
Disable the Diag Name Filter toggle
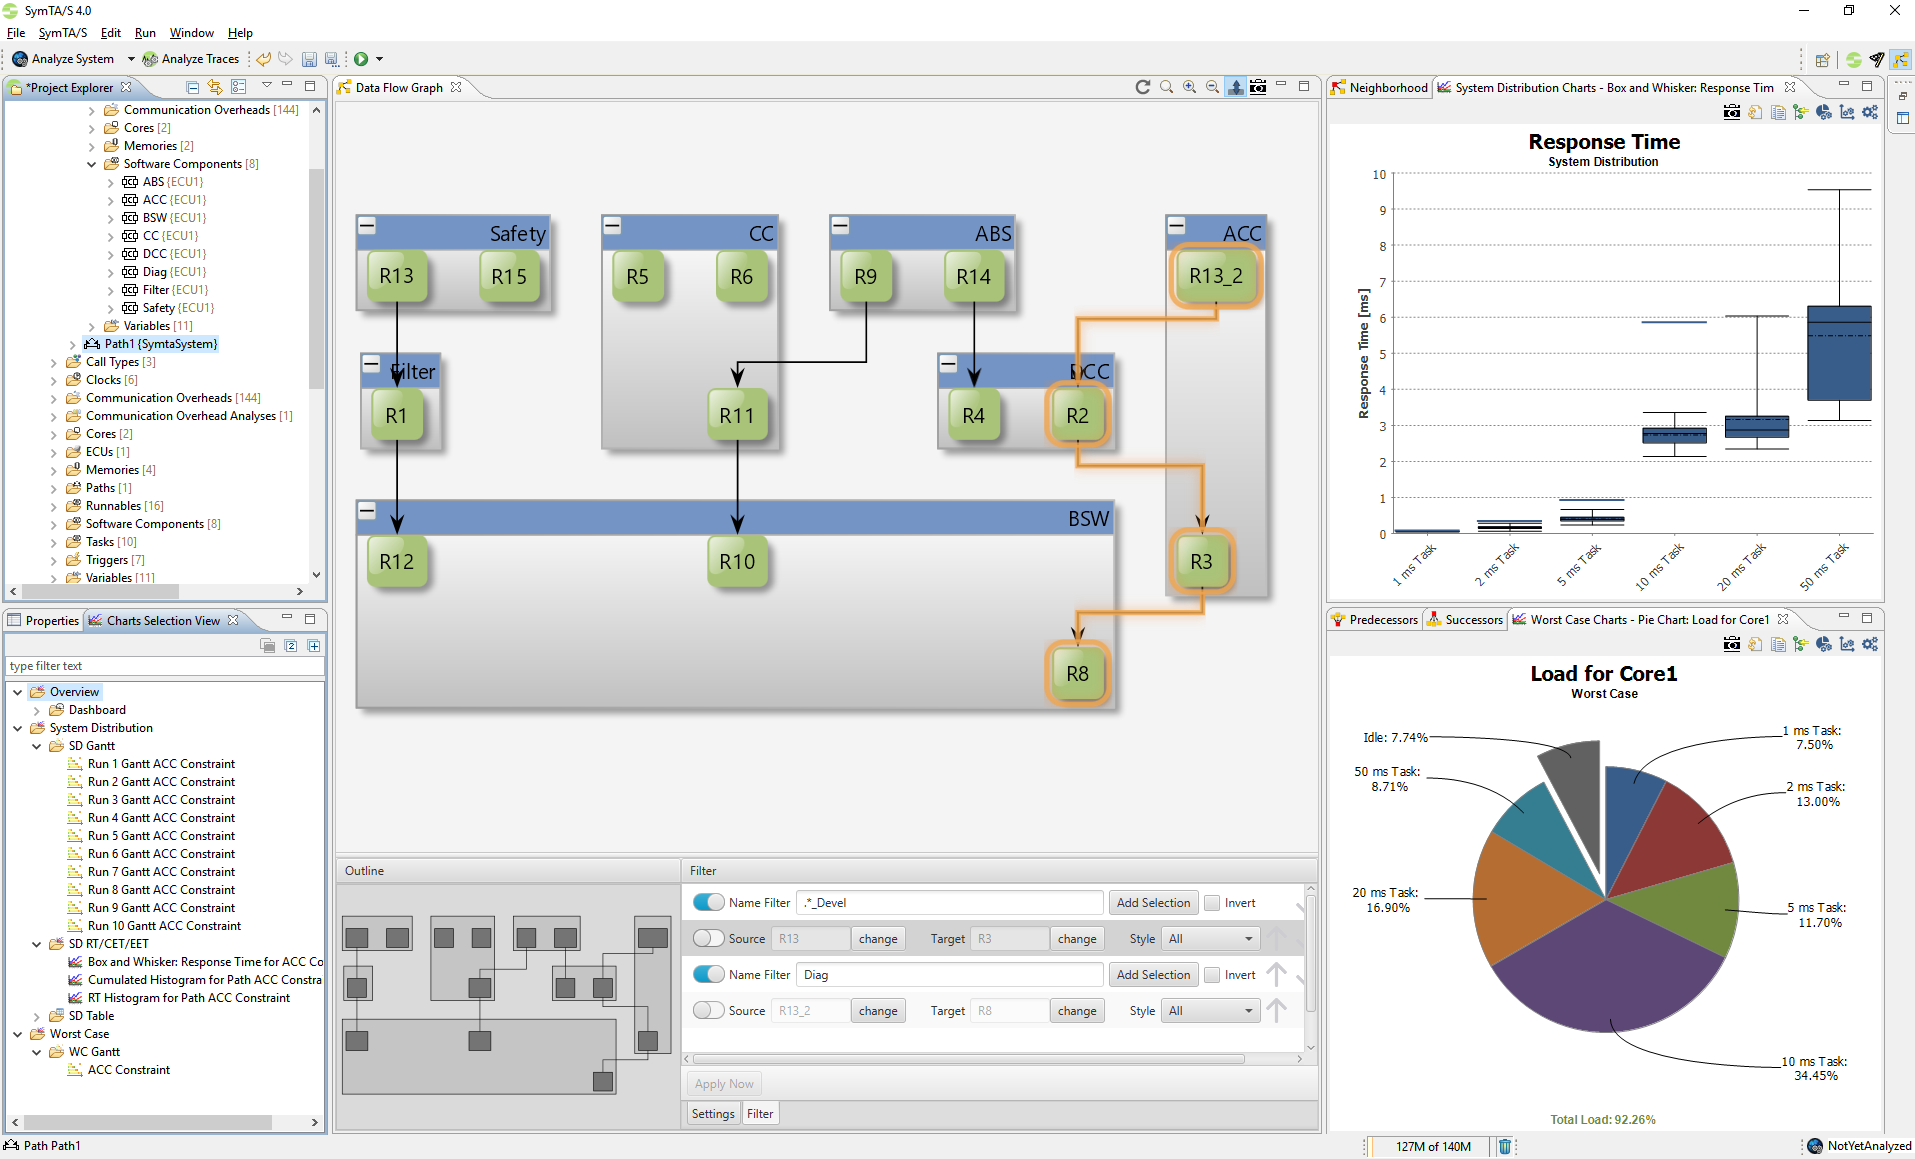point(709,974)
